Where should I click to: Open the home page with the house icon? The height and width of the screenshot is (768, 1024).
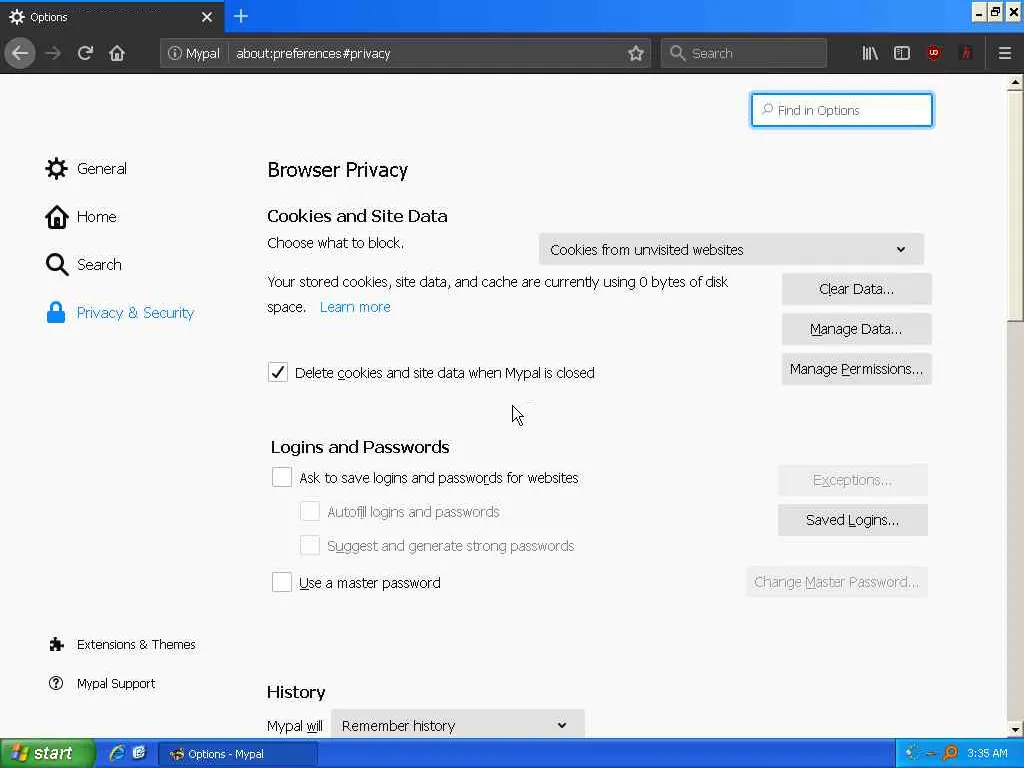117,53
